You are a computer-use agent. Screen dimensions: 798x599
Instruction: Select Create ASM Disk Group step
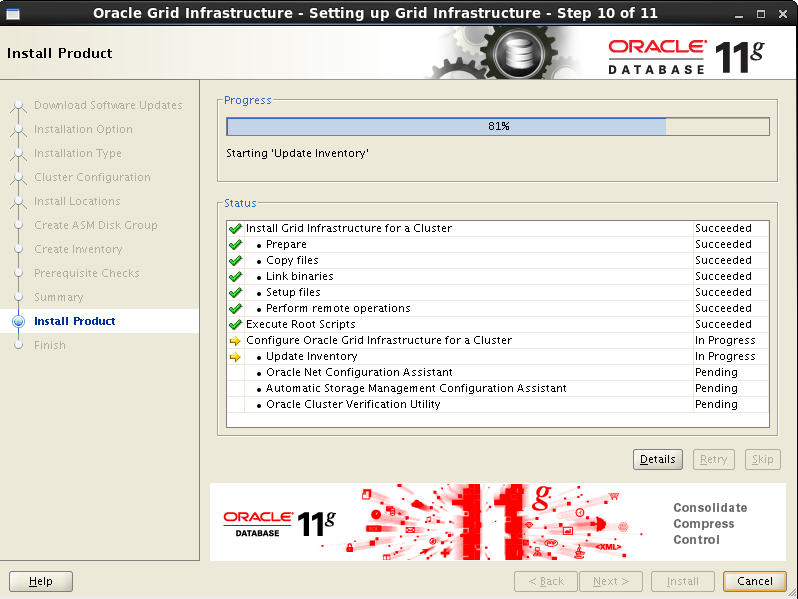coord(96,225)
